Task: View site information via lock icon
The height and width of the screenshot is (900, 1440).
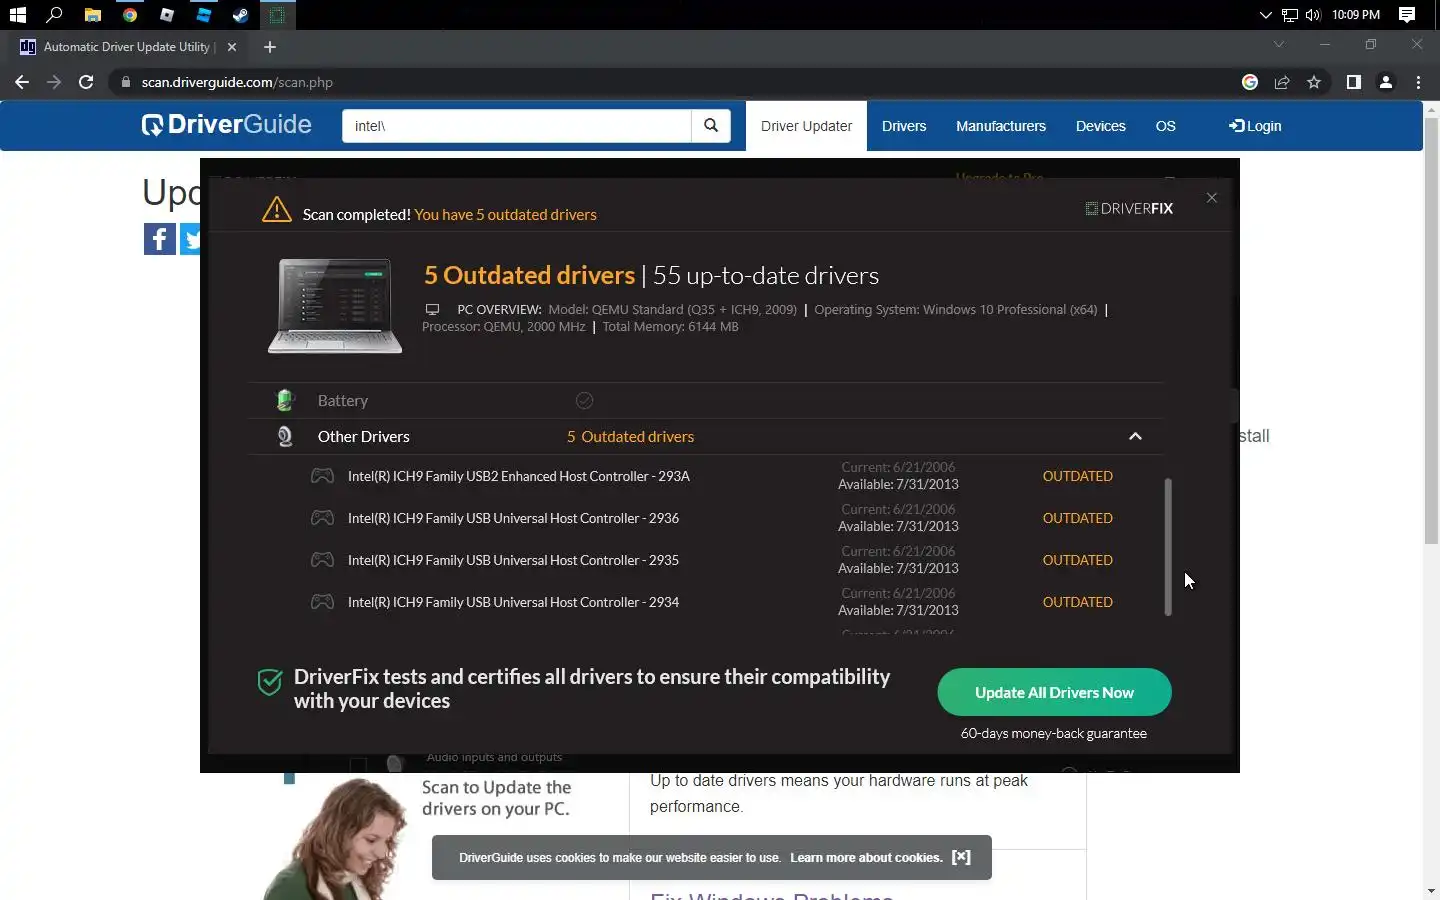Action: (126, 82)
